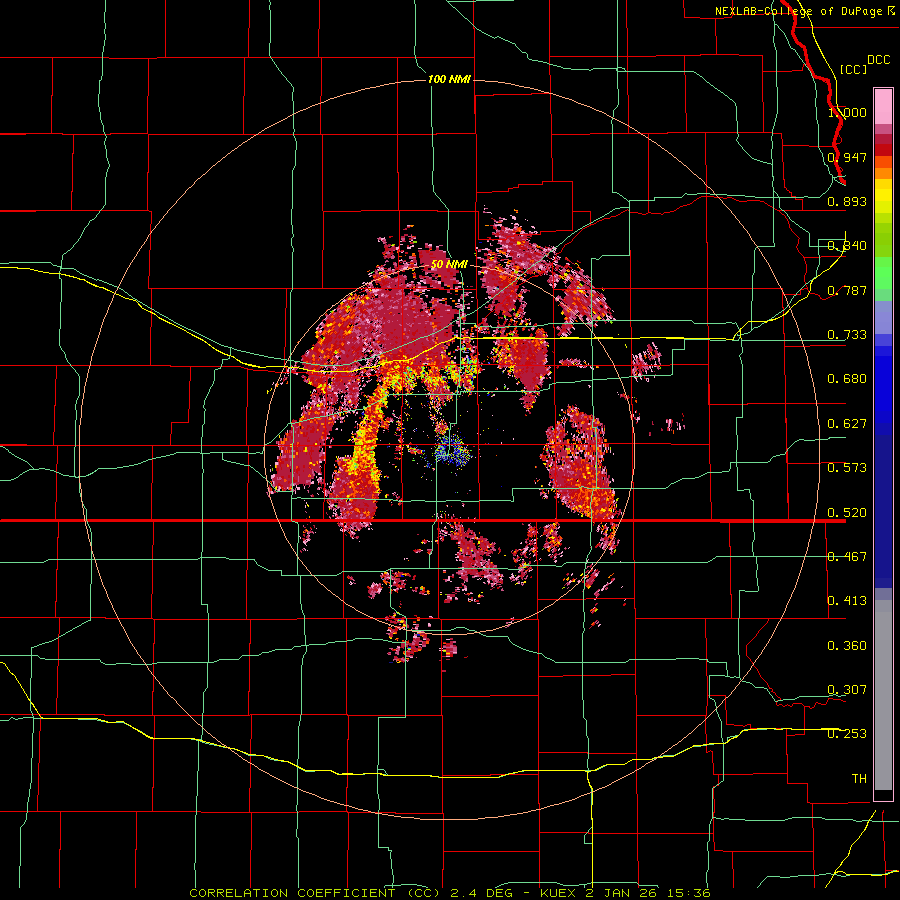This screenshot has height=900, width=900.
Task: Click the 0.947 color scale value
Action: 847,157
